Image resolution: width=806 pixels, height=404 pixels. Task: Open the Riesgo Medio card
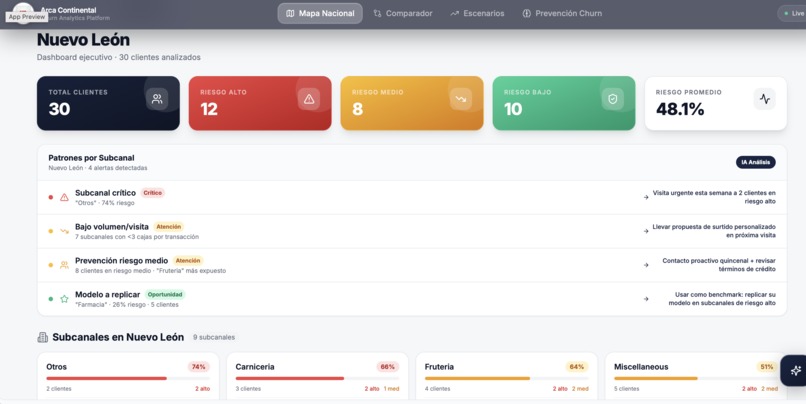[x=412, y=103]
